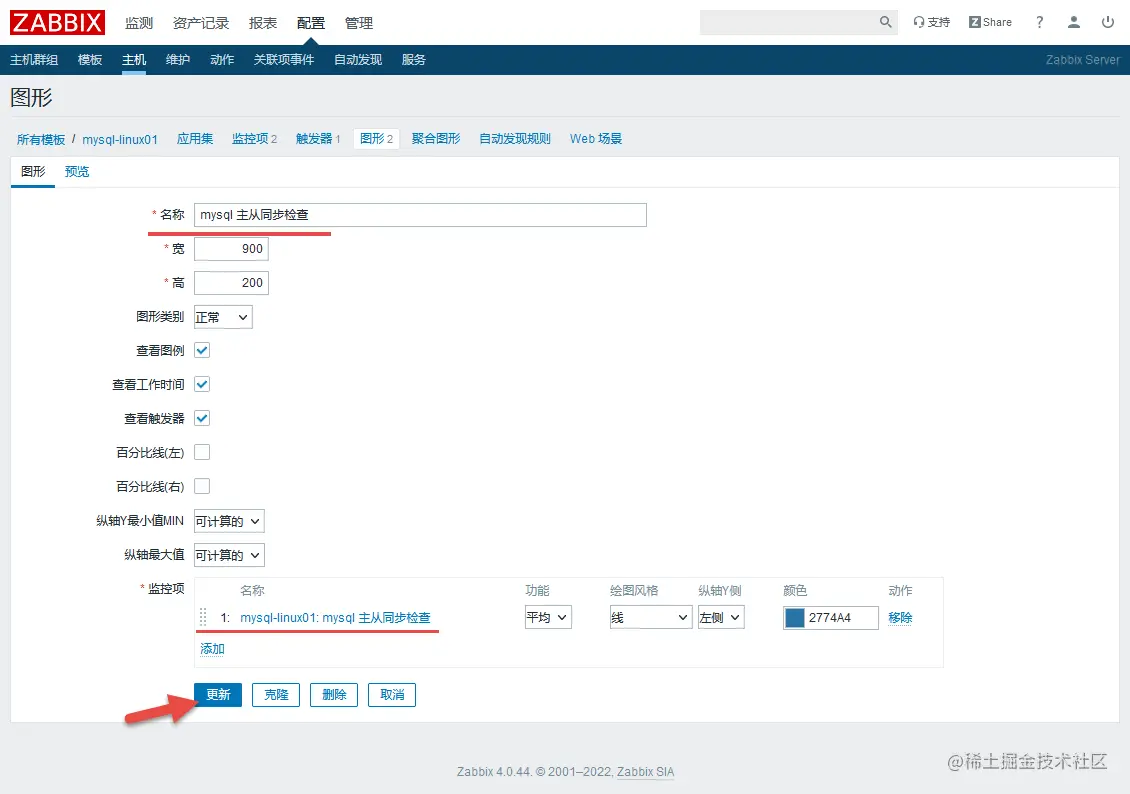1130x794 pixels.
Task: Click the 更新 button to save
Action: (x=218, y=694)
